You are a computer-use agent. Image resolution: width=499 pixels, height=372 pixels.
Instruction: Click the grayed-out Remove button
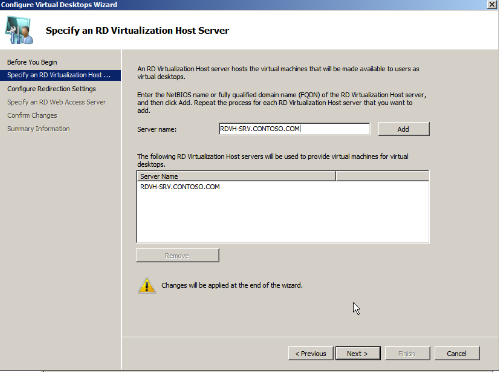(178, 255)
